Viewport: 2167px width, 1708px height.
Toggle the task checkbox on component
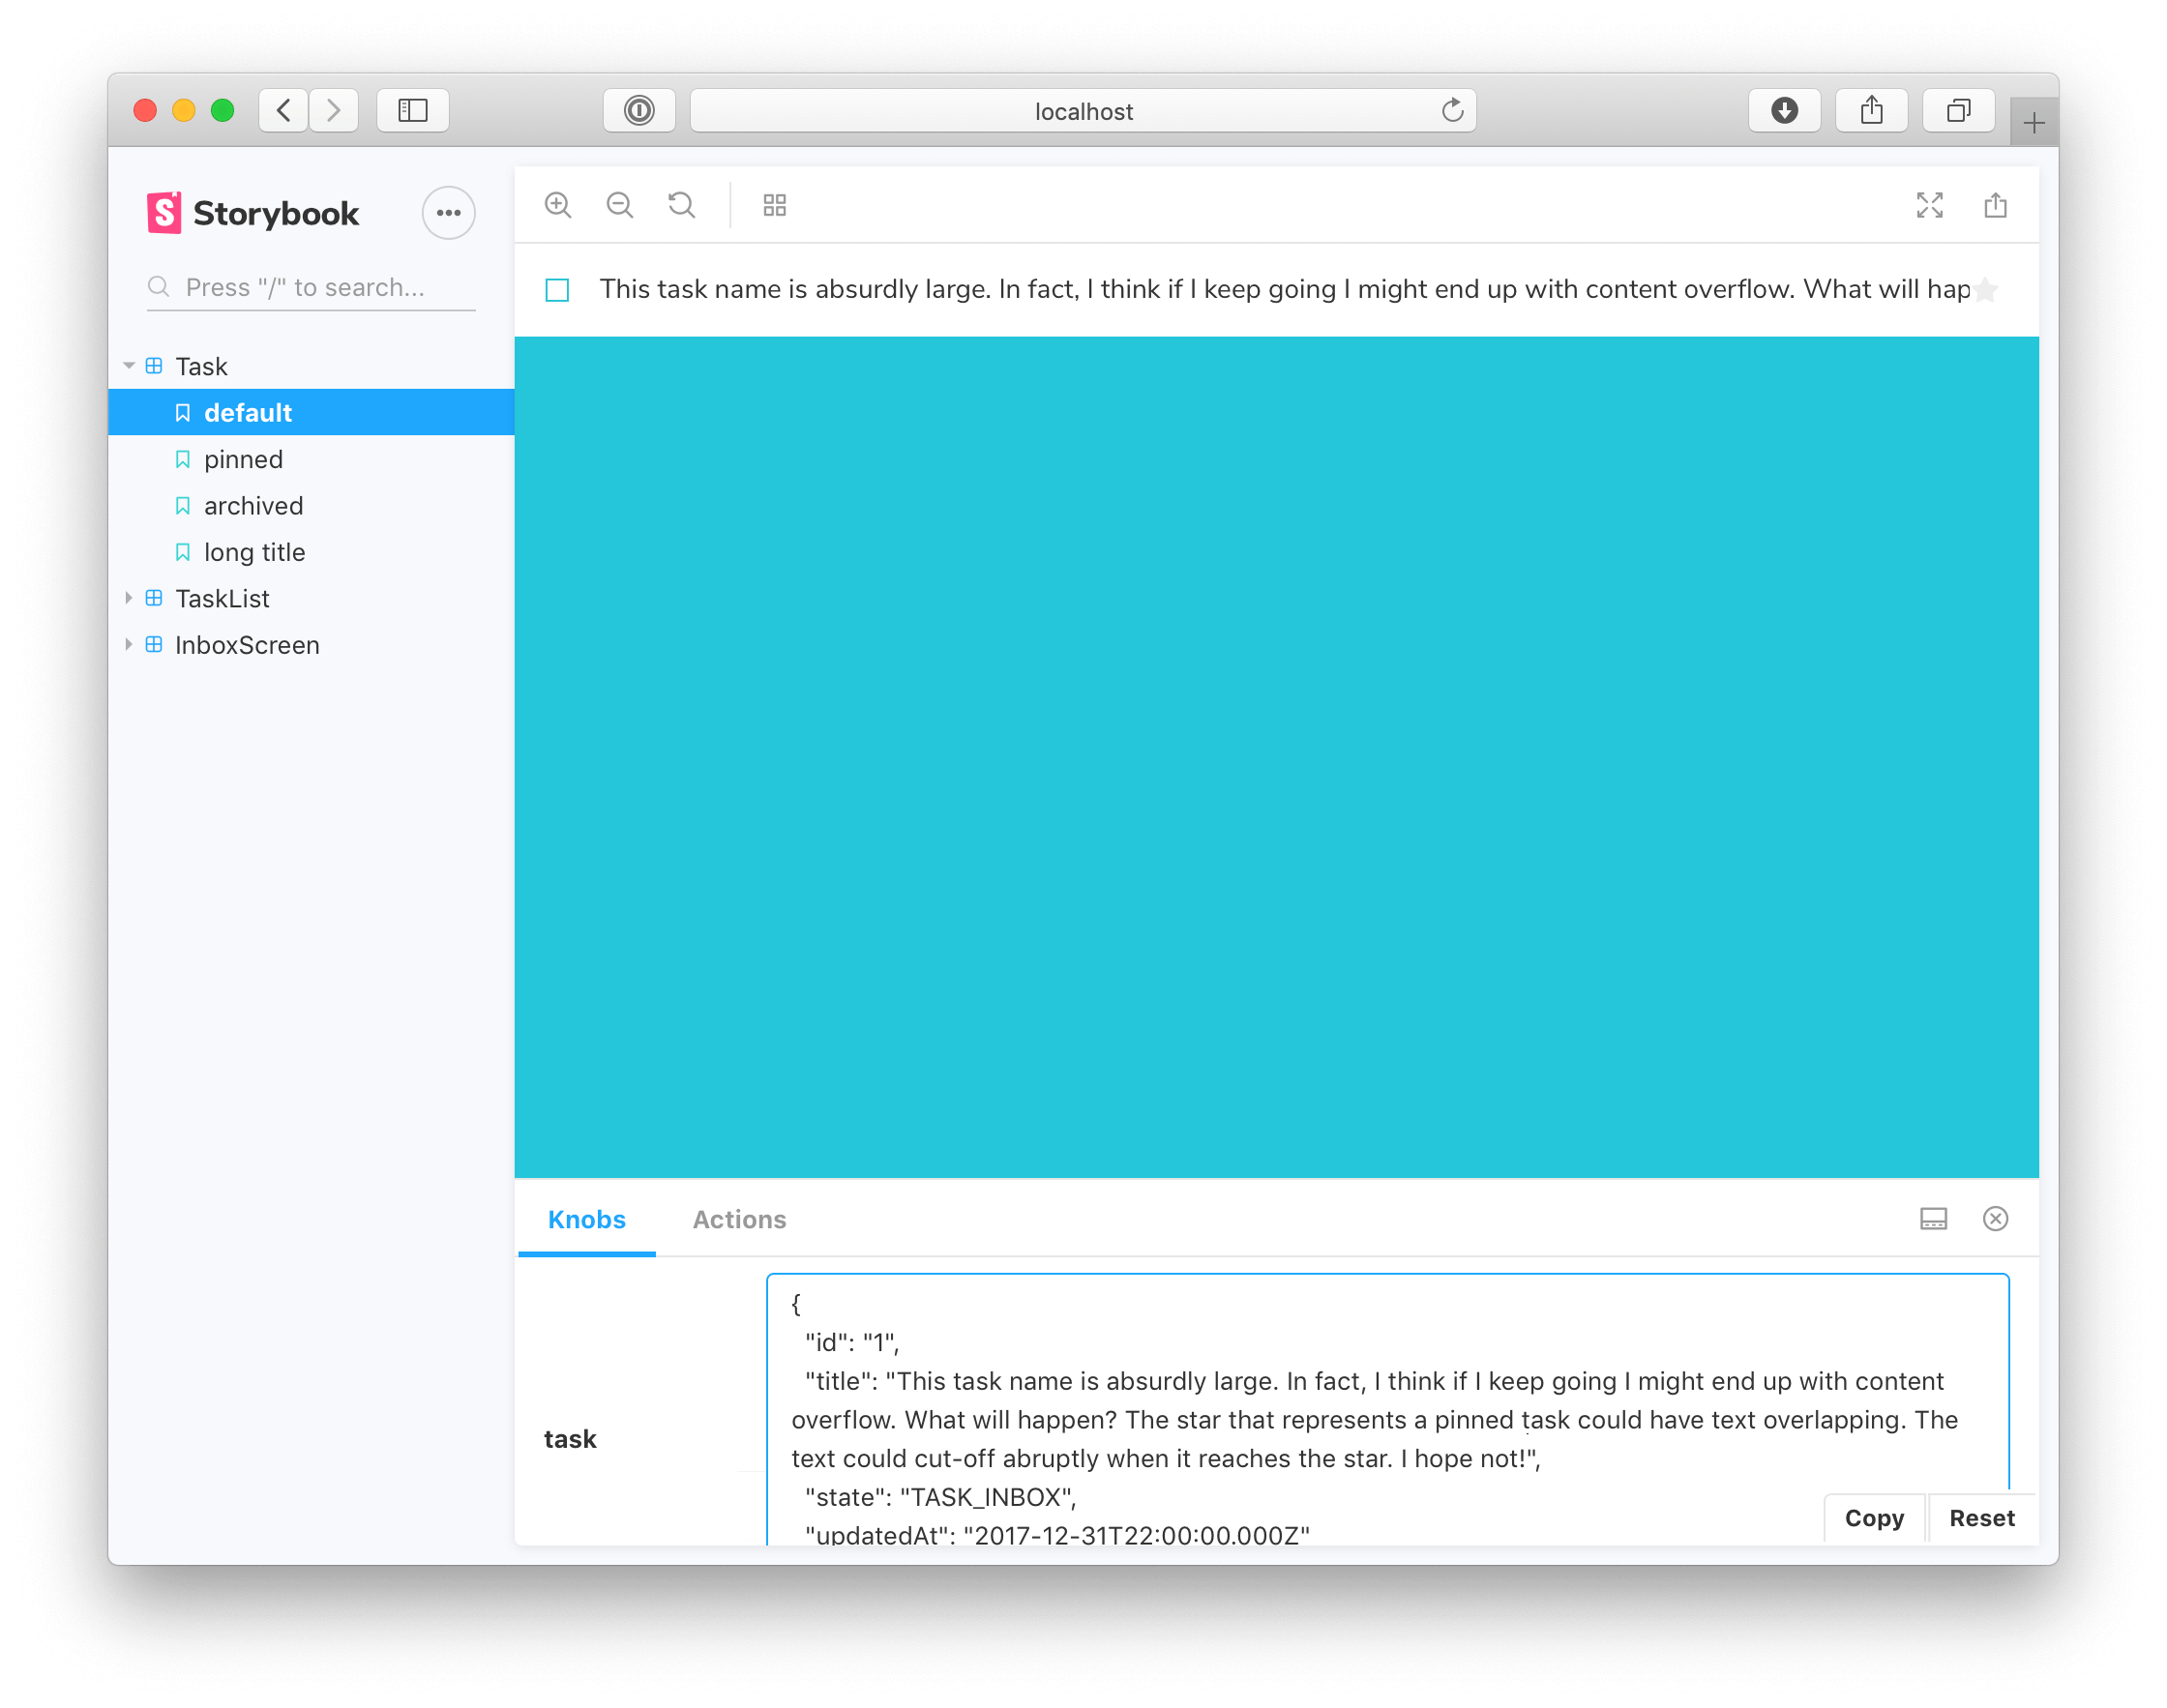point(557,288)
